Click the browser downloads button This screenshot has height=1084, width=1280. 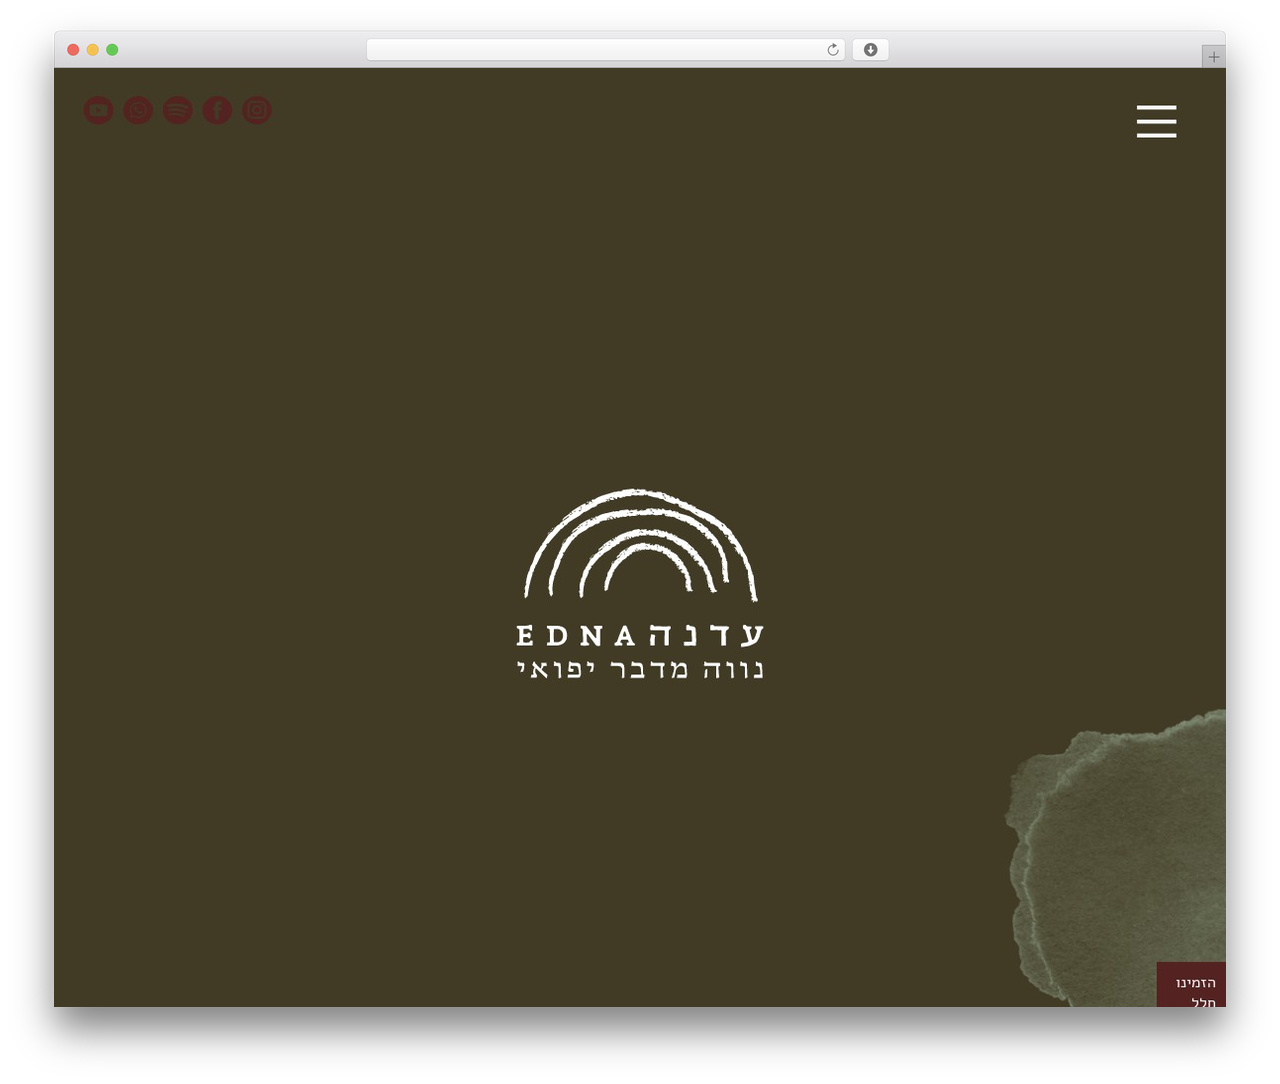pos(870,50)
